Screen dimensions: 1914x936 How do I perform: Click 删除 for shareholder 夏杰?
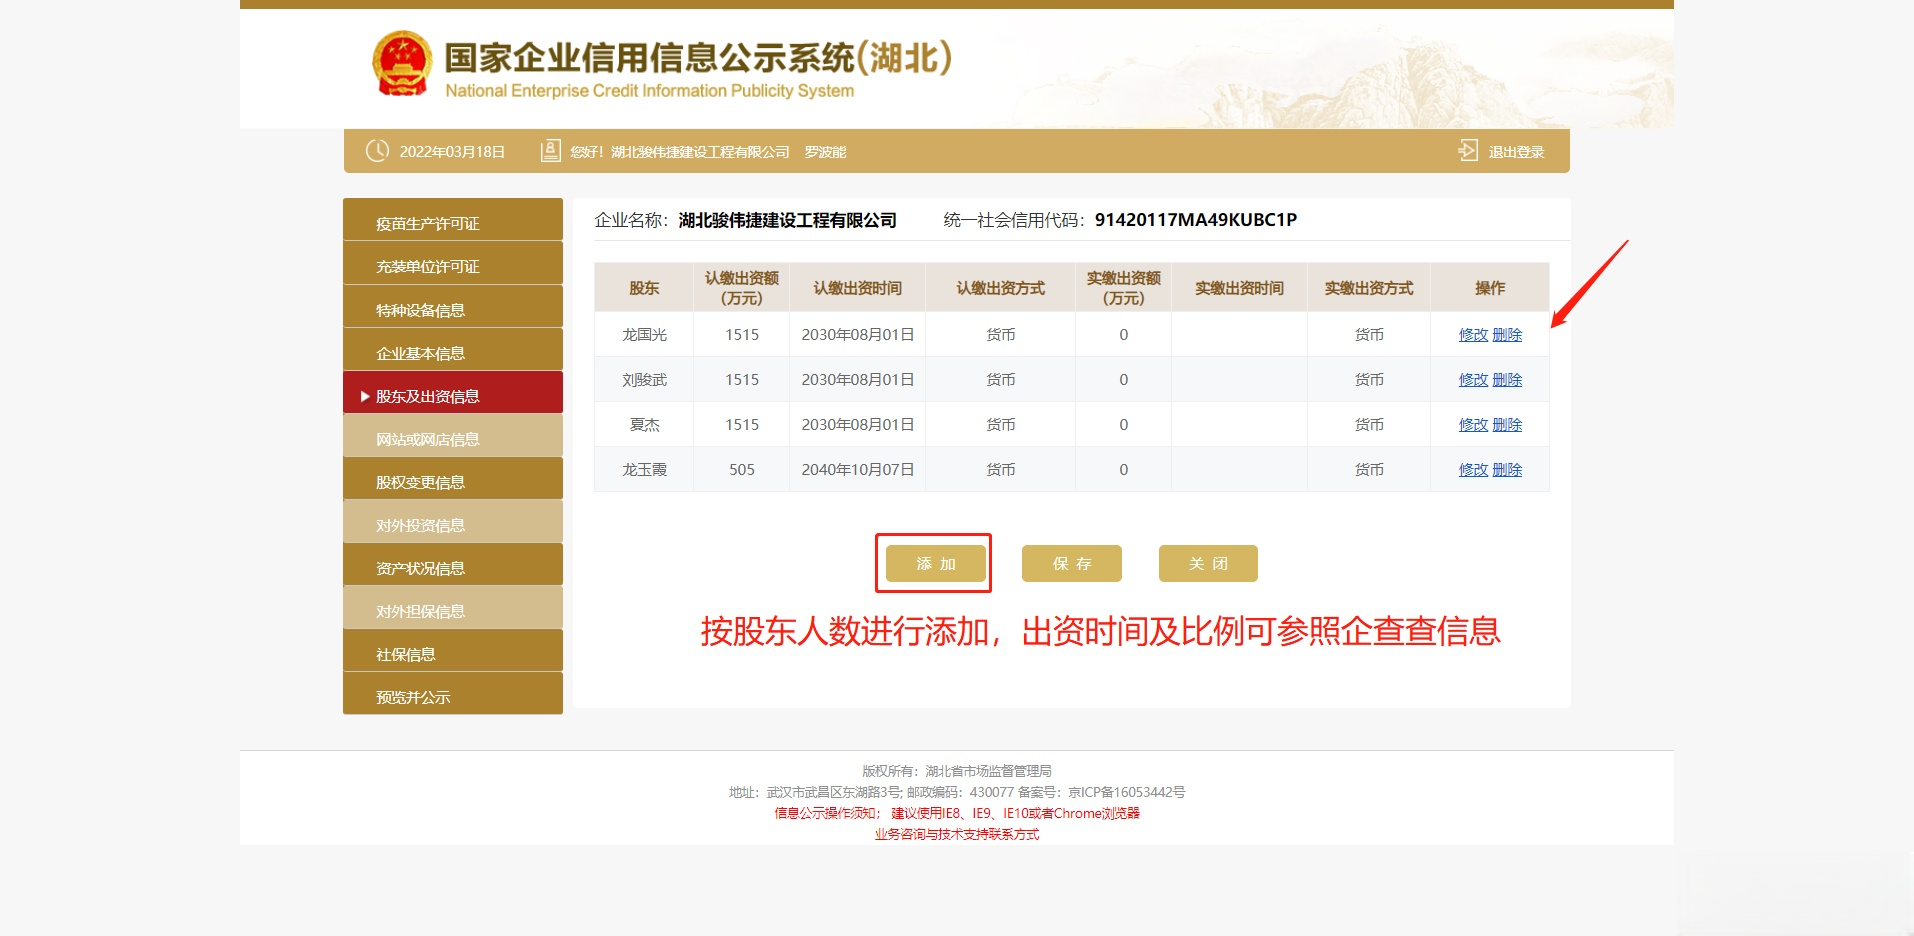[1507, 425]
